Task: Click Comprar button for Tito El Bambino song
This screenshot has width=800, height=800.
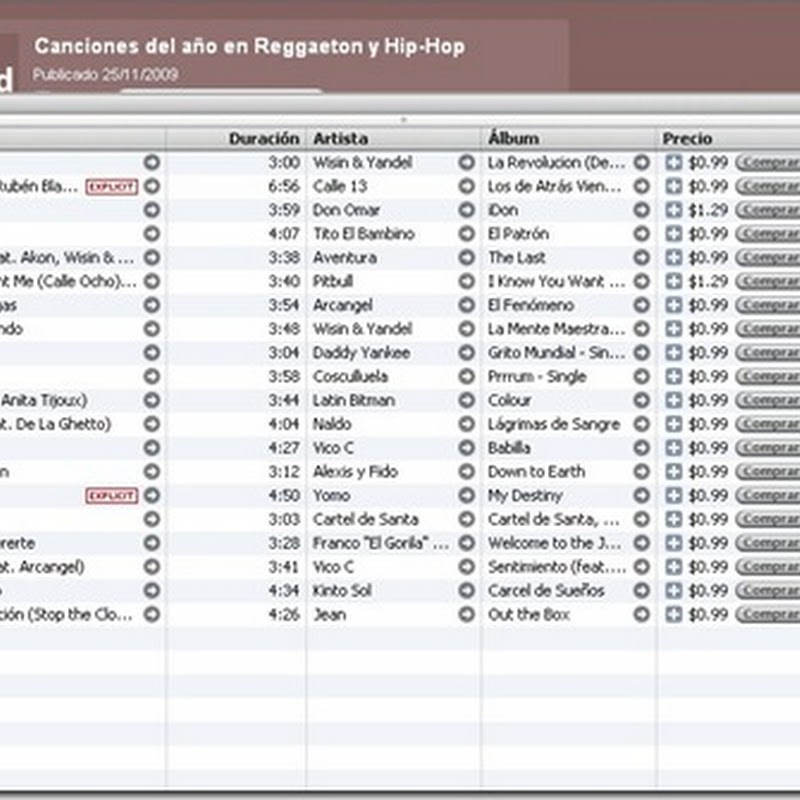Action: [x=768, y=234]
